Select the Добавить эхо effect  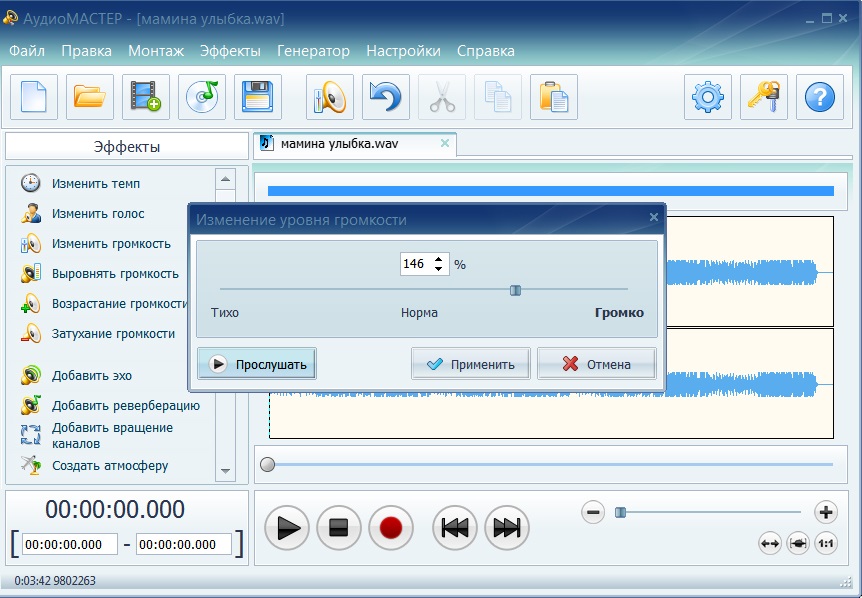click(x=92, y=376)
